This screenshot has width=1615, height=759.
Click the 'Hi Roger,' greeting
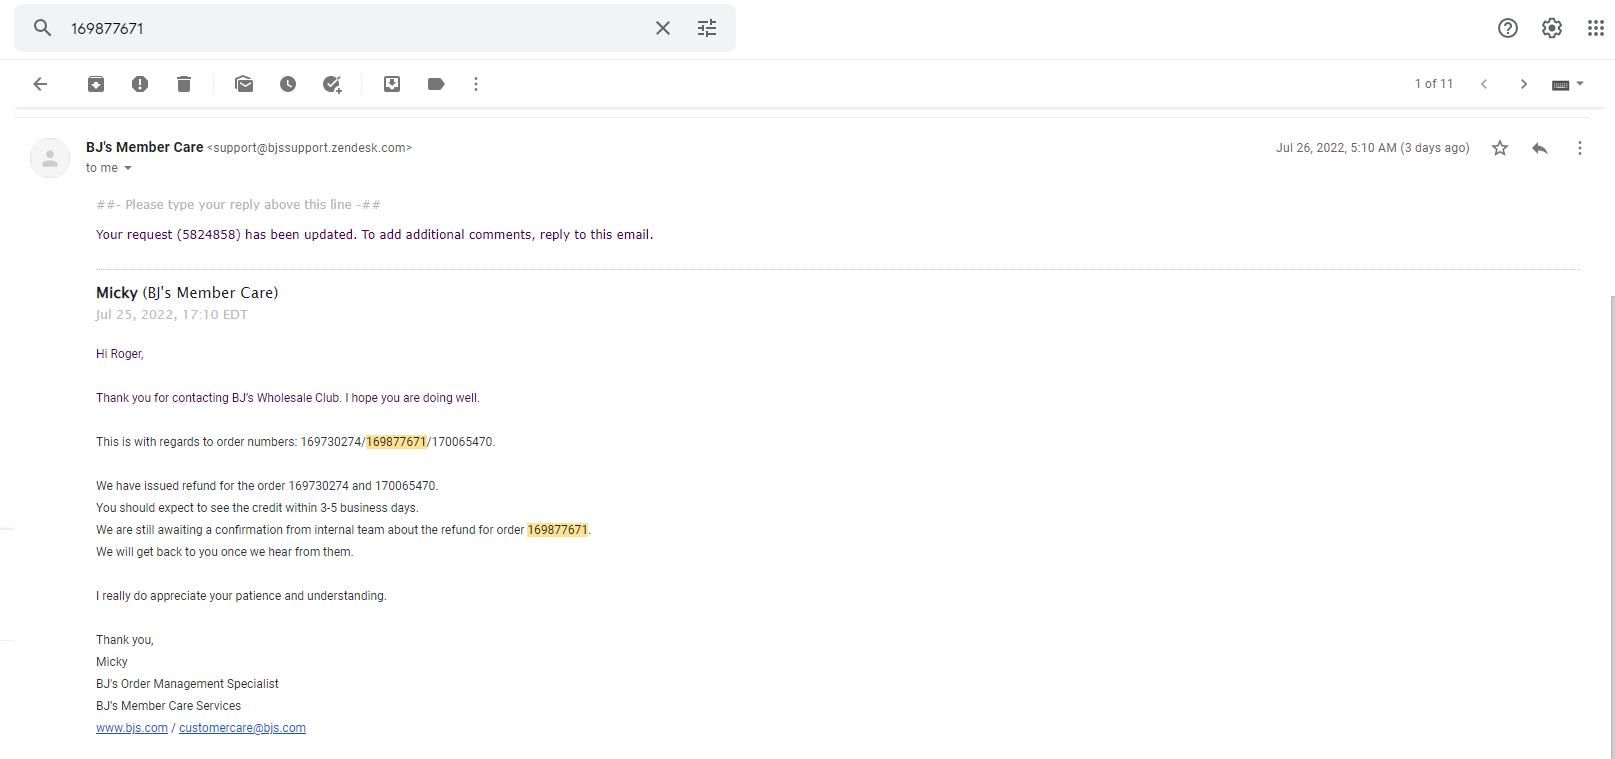pos(120,354)
